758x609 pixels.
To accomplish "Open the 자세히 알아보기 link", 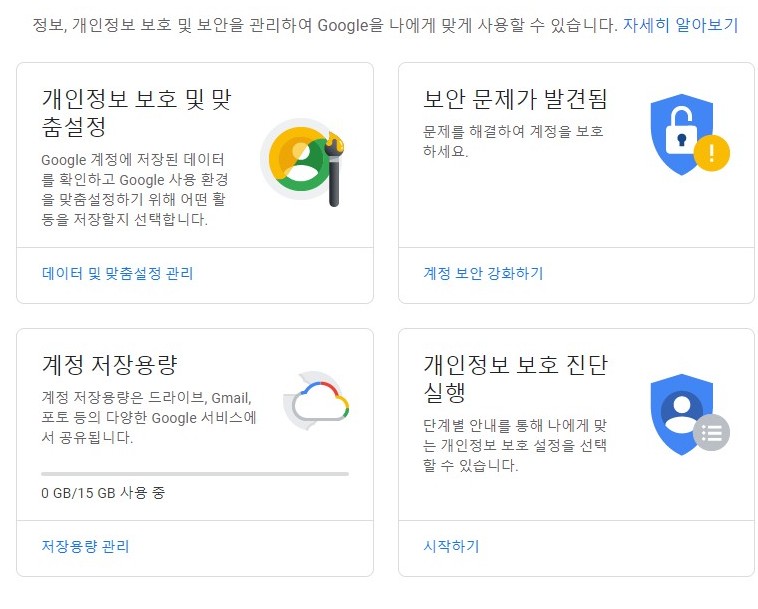I will click(680, 25).
